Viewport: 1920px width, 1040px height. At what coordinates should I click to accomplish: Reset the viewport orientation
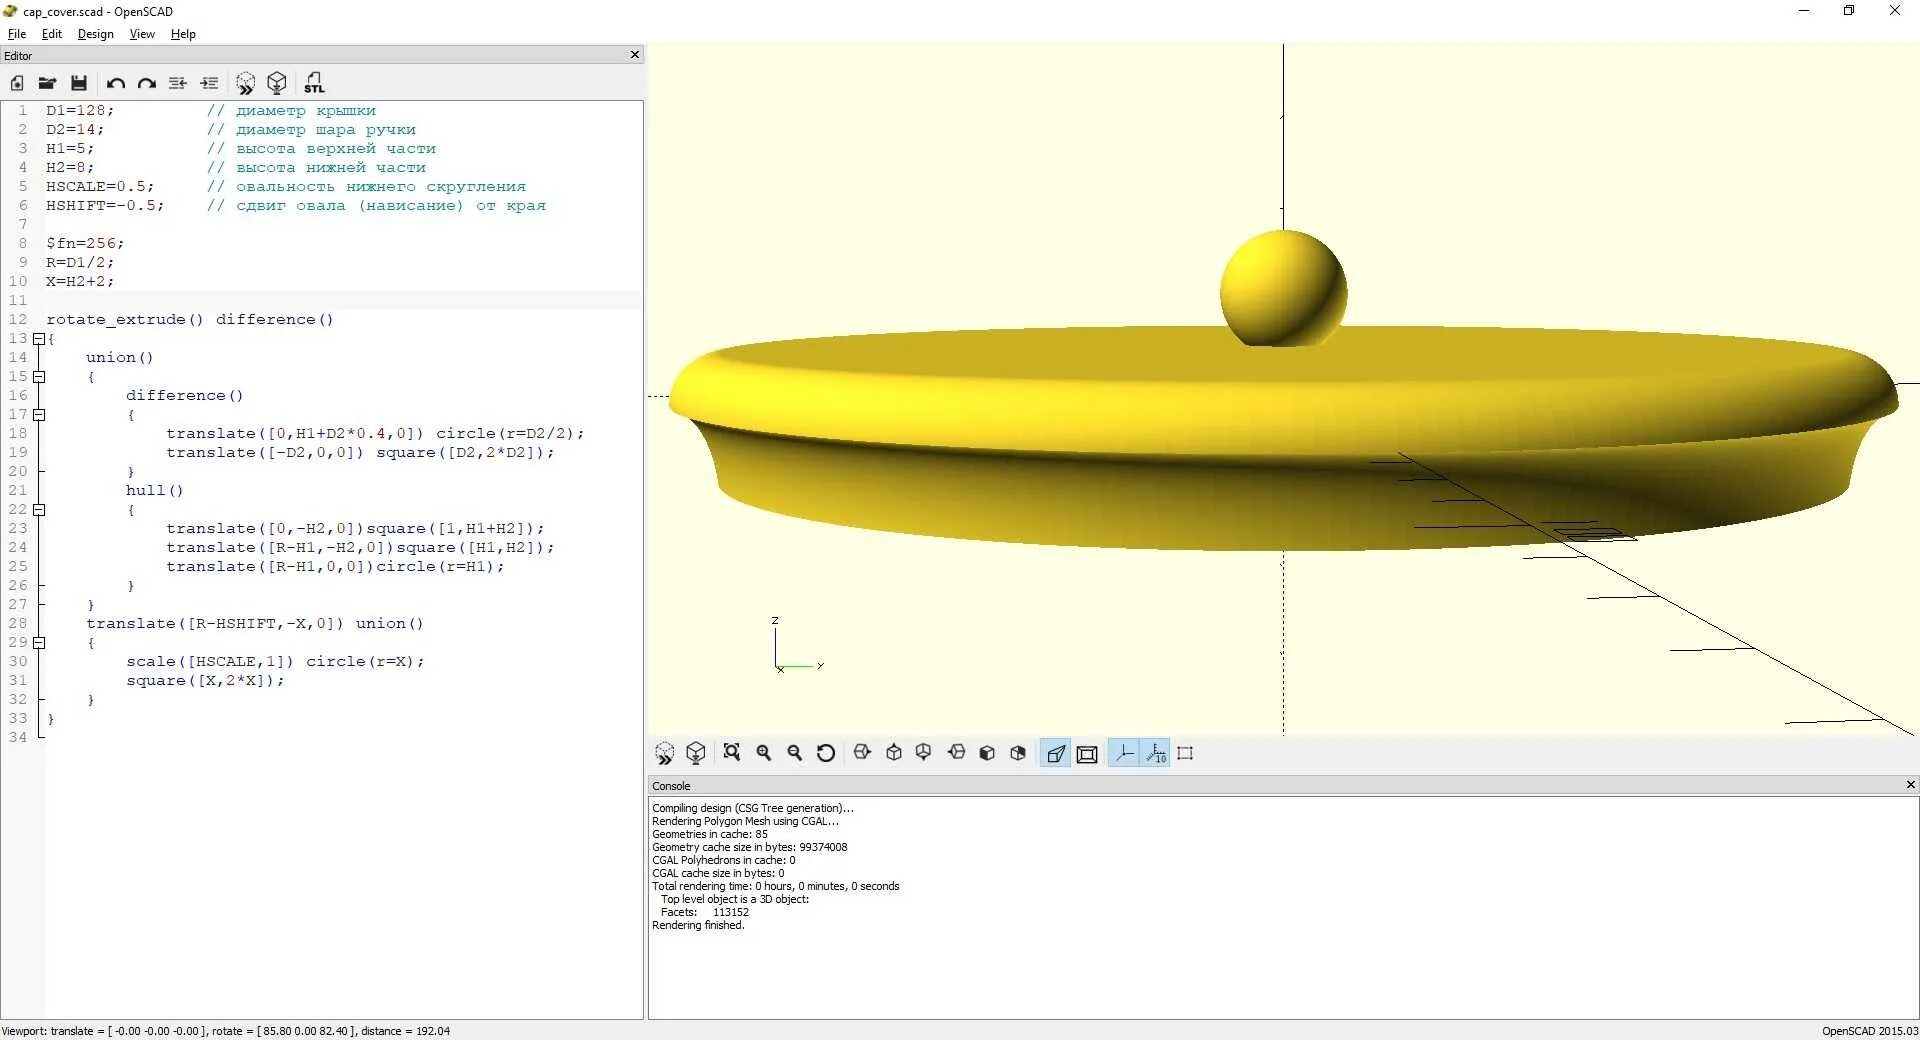pyautogui.click(x=826, y=753)
